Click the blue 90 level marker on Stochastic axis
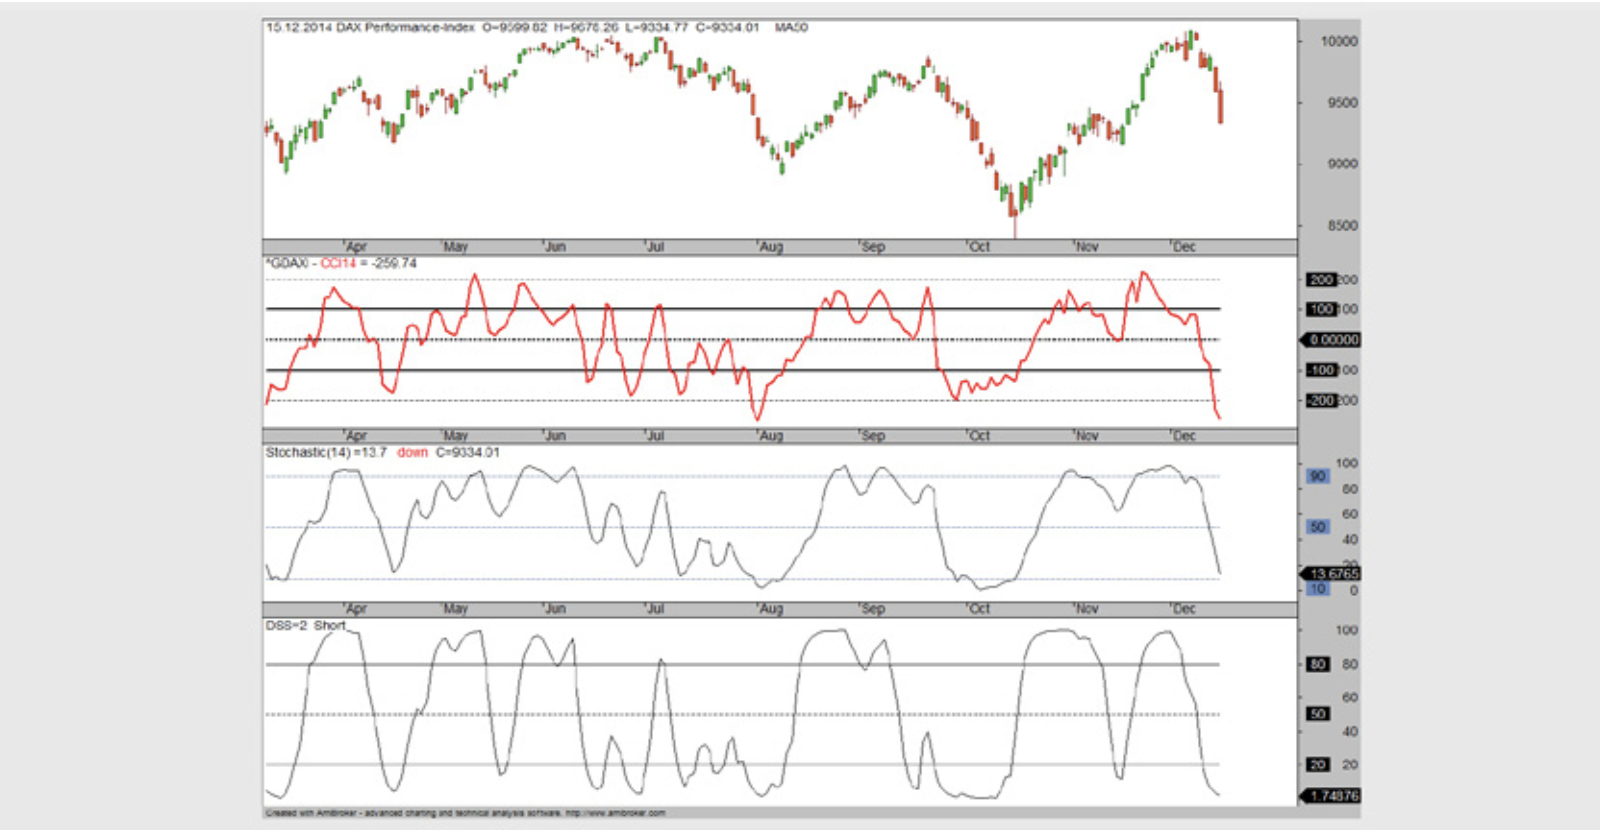Viewport: 1600px width, 830px height. 1318,476
